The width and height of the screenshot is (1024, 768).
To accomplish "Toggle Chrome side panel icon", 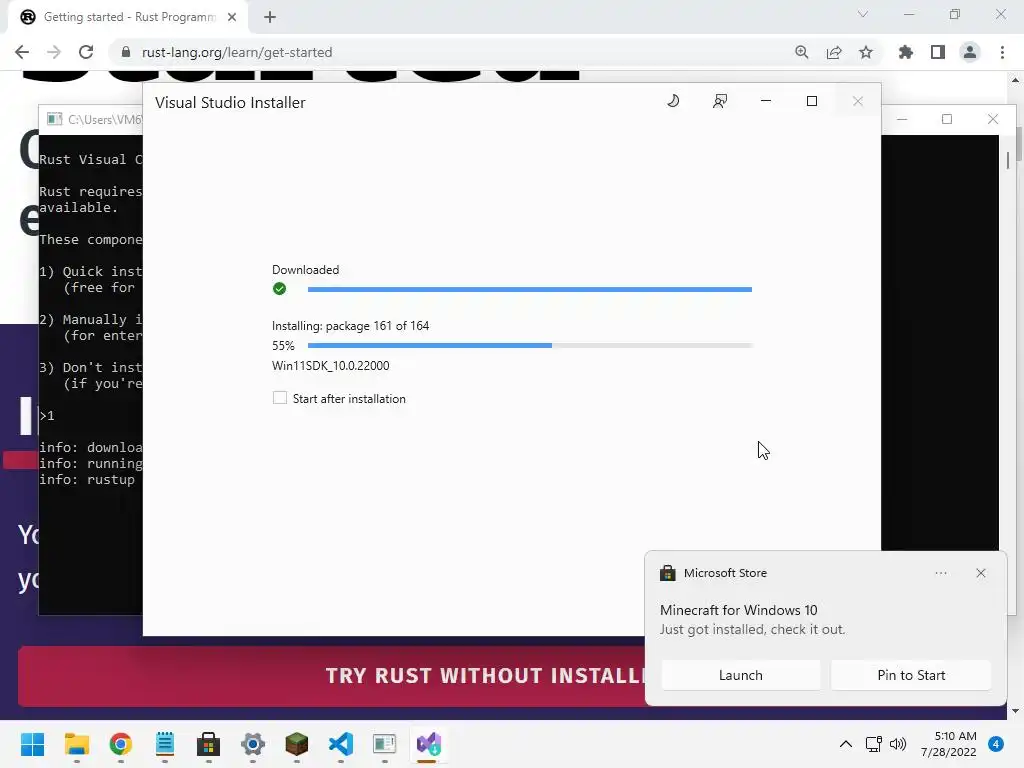I will click(938, 52).
